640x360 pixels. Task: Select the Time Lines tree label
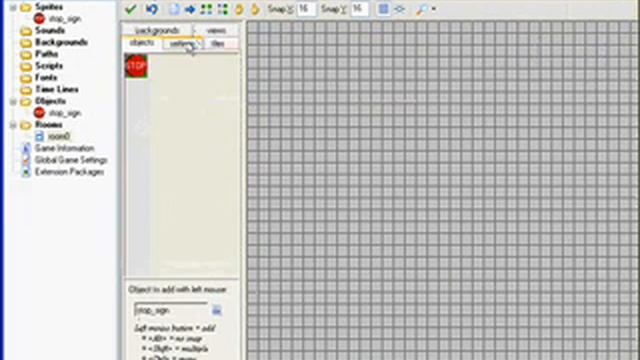coord(57,89)
